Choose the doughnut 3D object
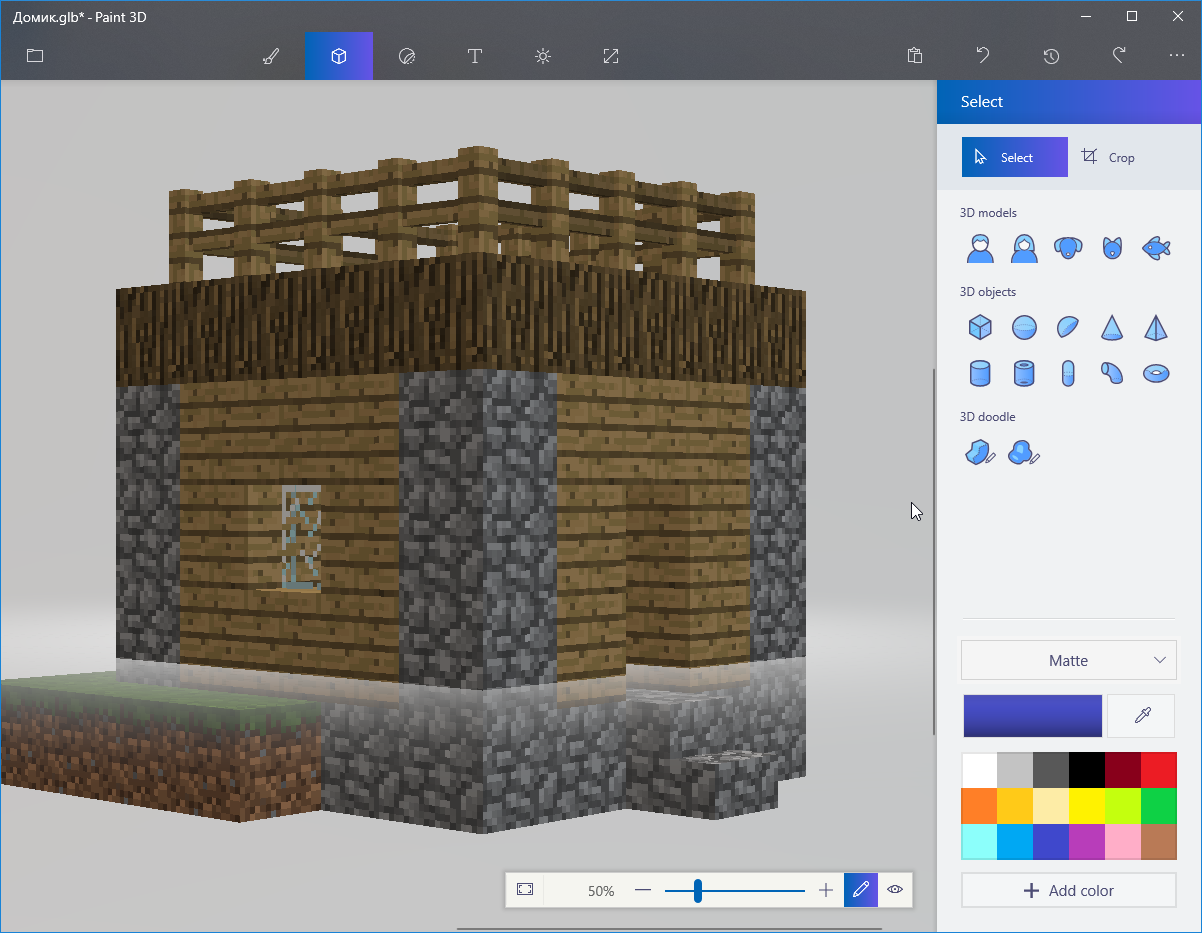The height and width of the screenshot is (933, 1202). tap(1156, 373)
